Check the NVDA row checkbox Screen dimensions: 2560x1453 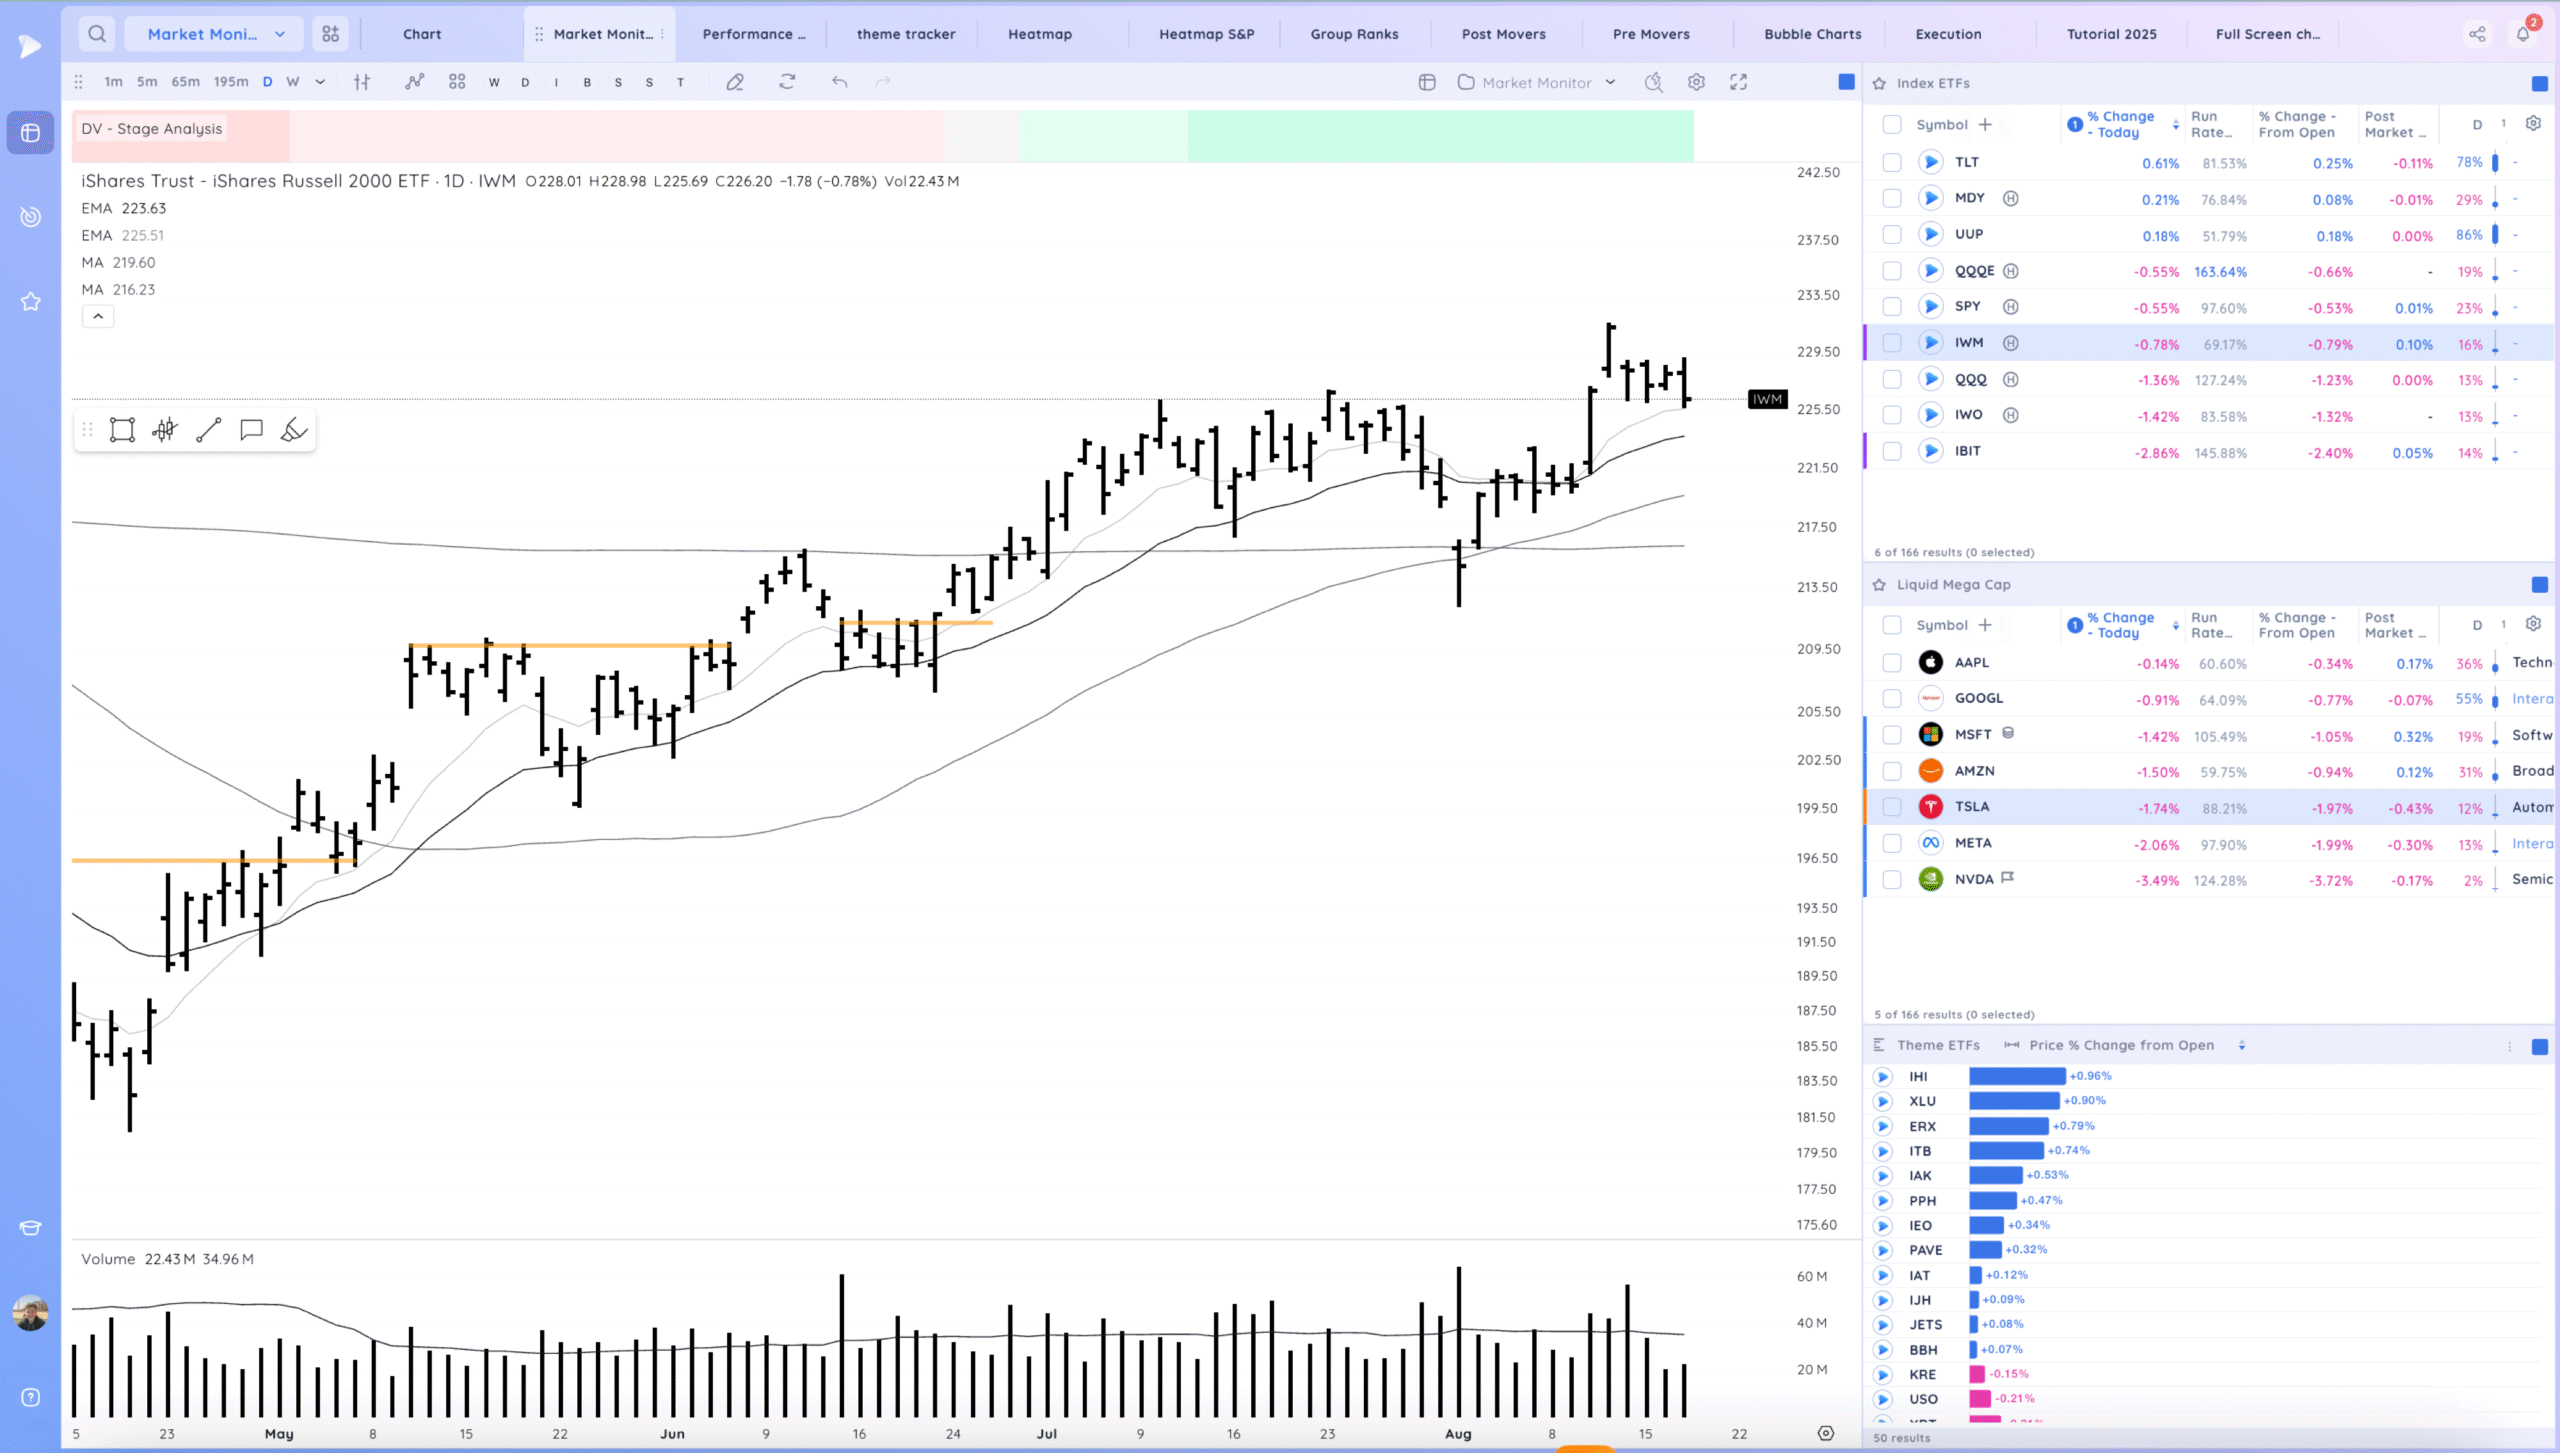coord(1892,880)
